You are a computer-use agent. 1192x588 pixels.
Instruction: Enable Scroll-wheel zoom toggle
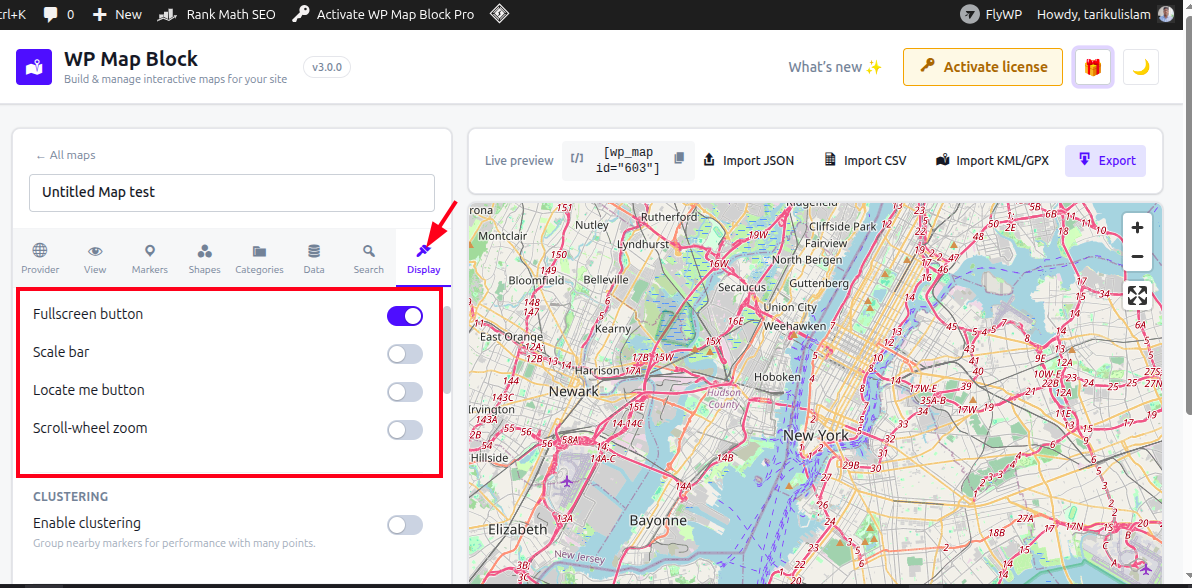[x=404, y=431]
